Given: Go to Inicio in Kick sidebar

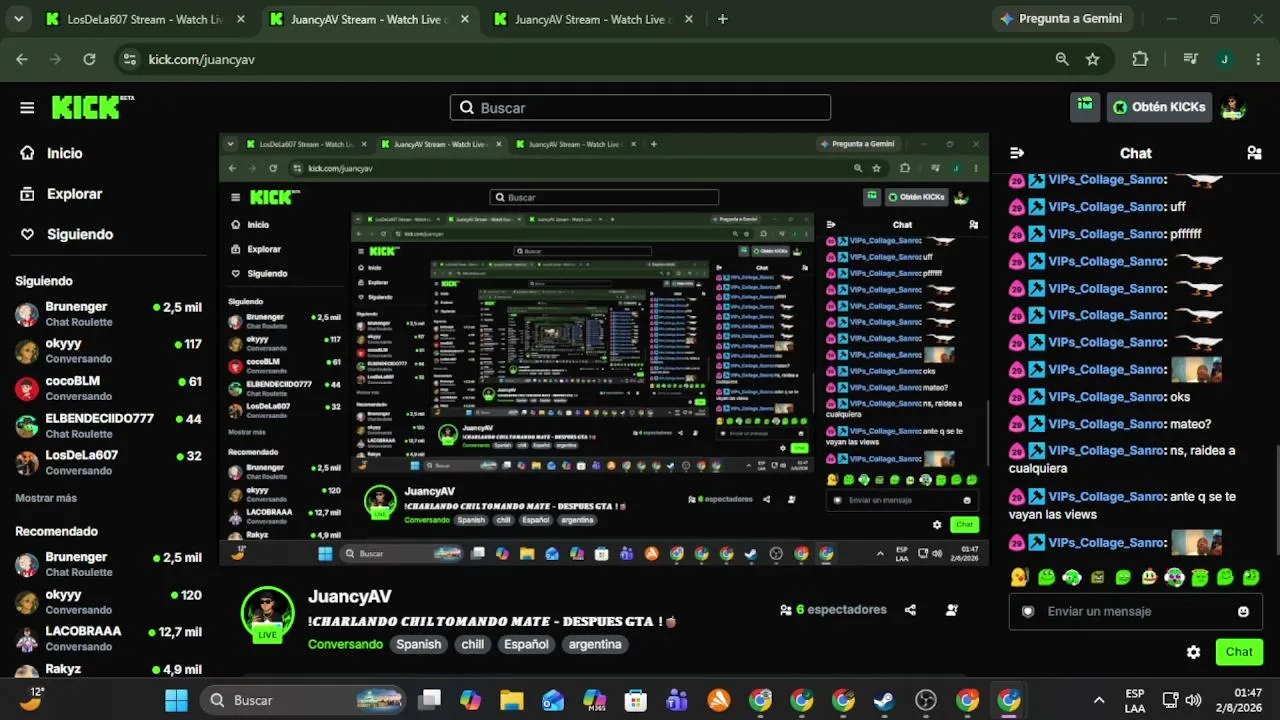Looking at the screenshot, I should pyautogui.click(x=65, y=153).
